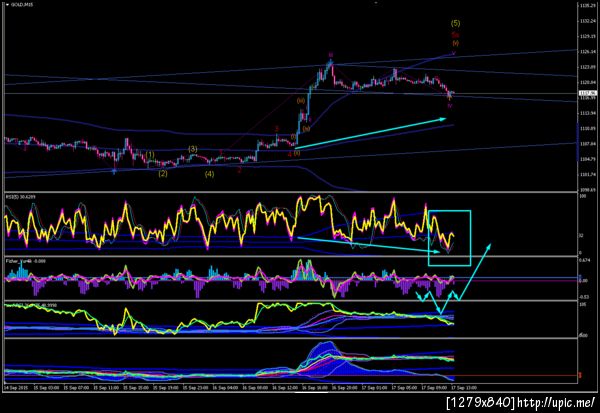
Task: Click the 1120.84 price scale value
Action: coord(586,82)
